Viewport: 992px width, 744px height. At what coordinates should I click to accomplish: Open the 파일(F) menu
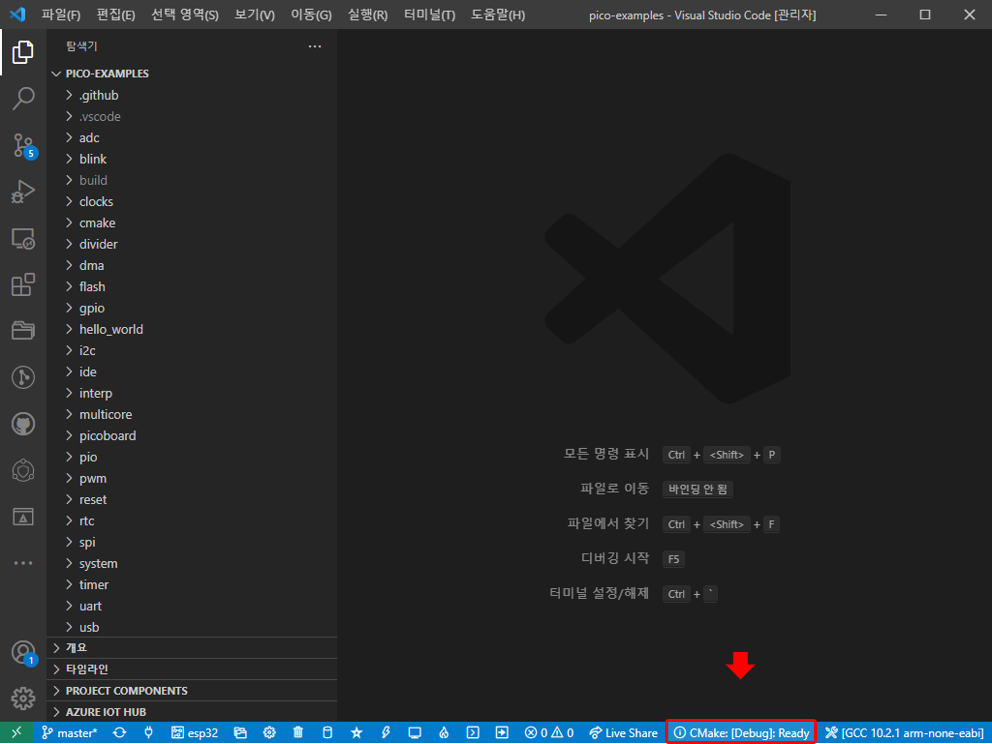pos(61,15)
